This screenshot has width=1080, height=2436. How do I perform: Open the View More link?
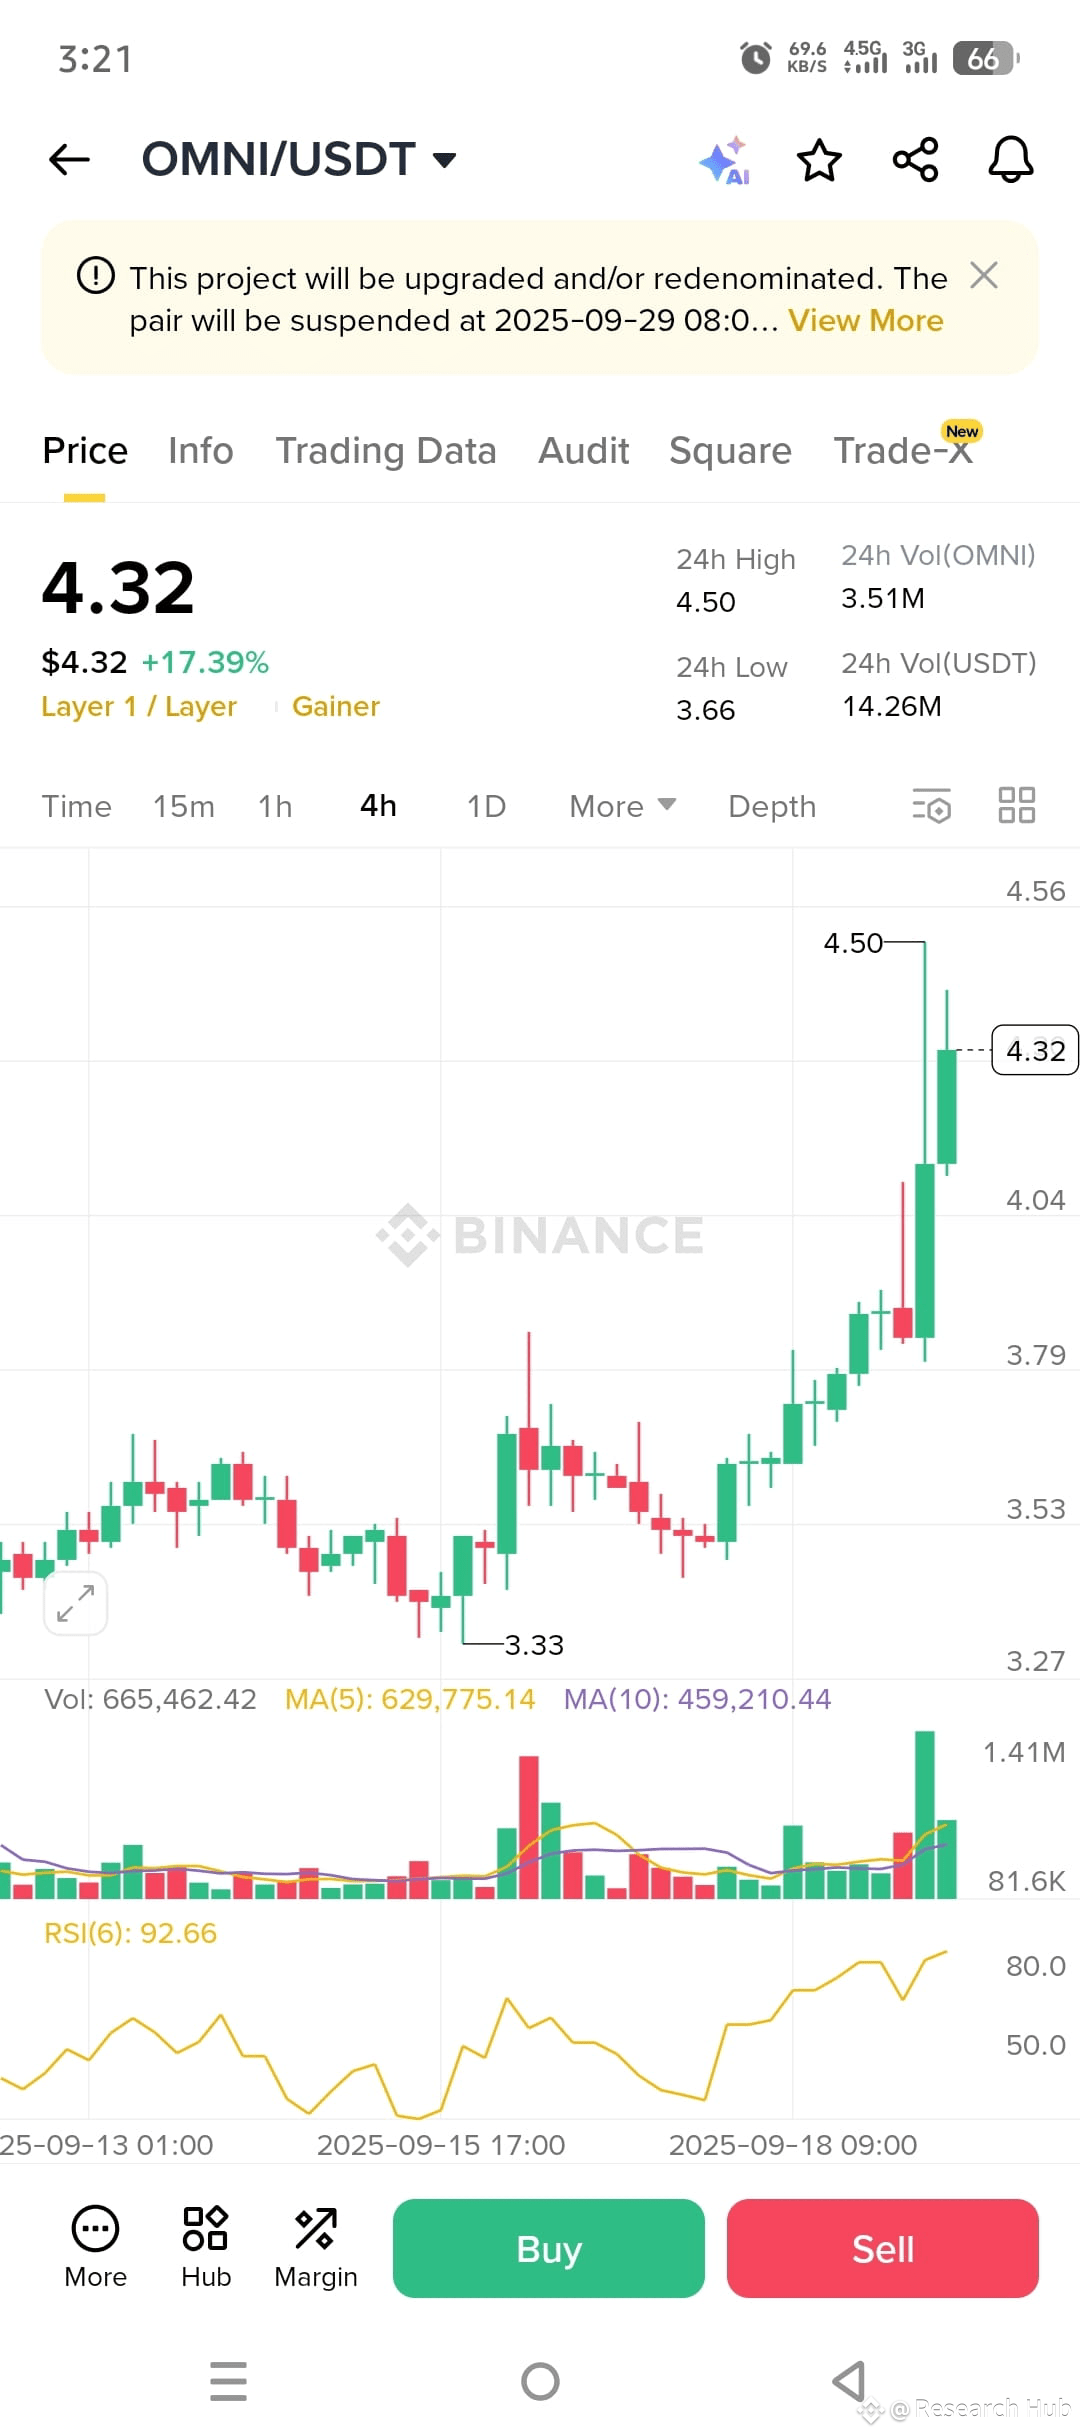[865, 321]
